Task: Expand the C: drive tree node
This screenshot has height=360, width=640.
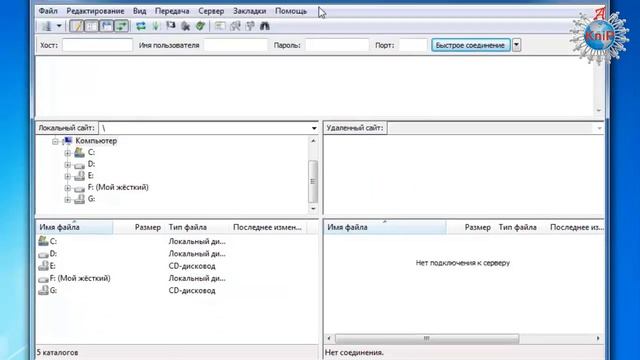Action: pos(68,153)
